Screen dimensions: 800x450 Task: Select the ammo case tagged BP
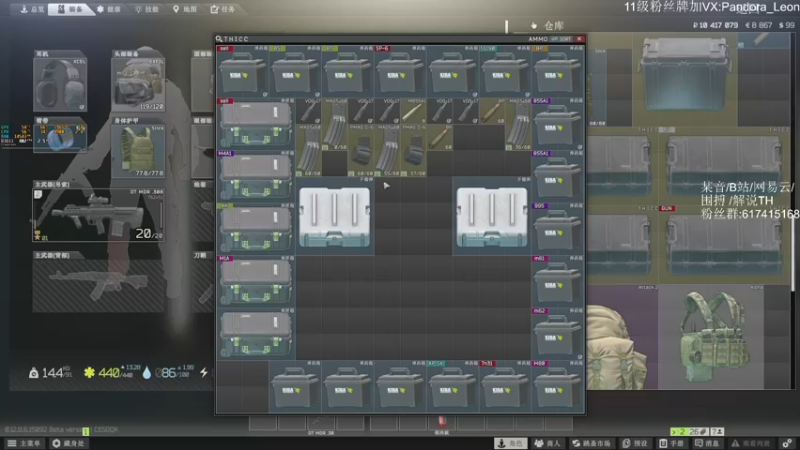557,71
